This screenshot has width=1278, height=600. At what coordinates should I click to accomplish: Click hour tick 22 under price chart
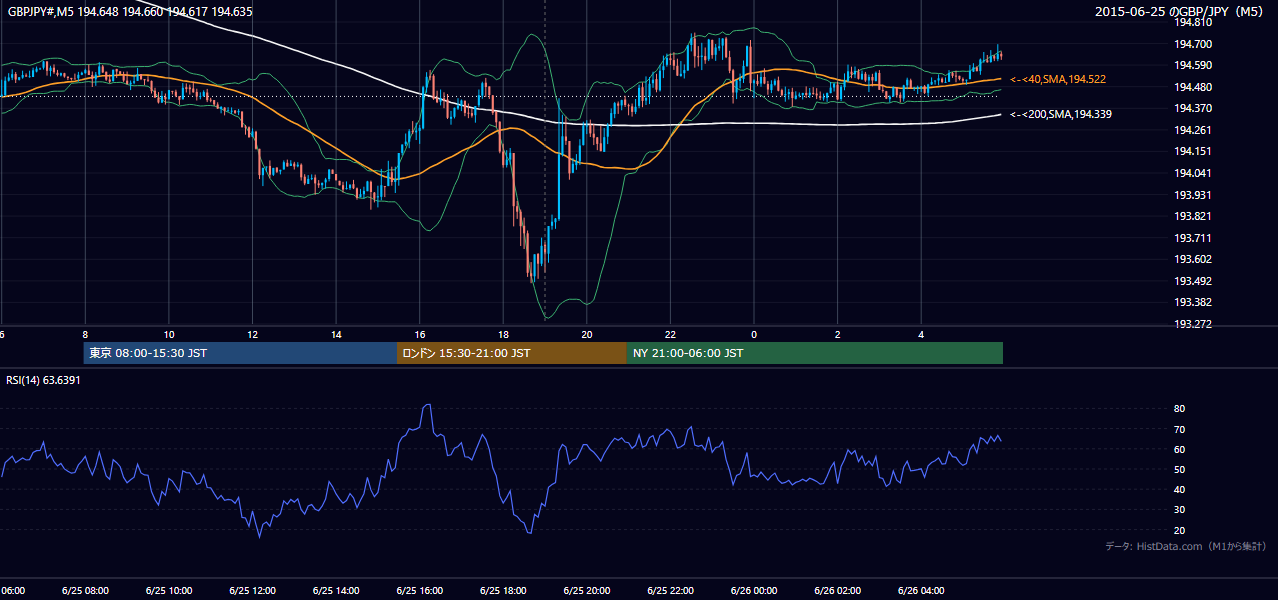(x=671, y=335)
